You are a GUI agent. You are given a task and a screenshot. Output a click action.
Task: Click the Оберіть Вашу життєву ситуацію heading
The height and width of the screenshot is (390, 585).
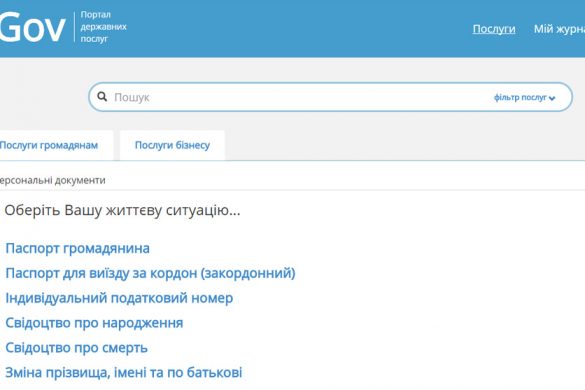122,210
